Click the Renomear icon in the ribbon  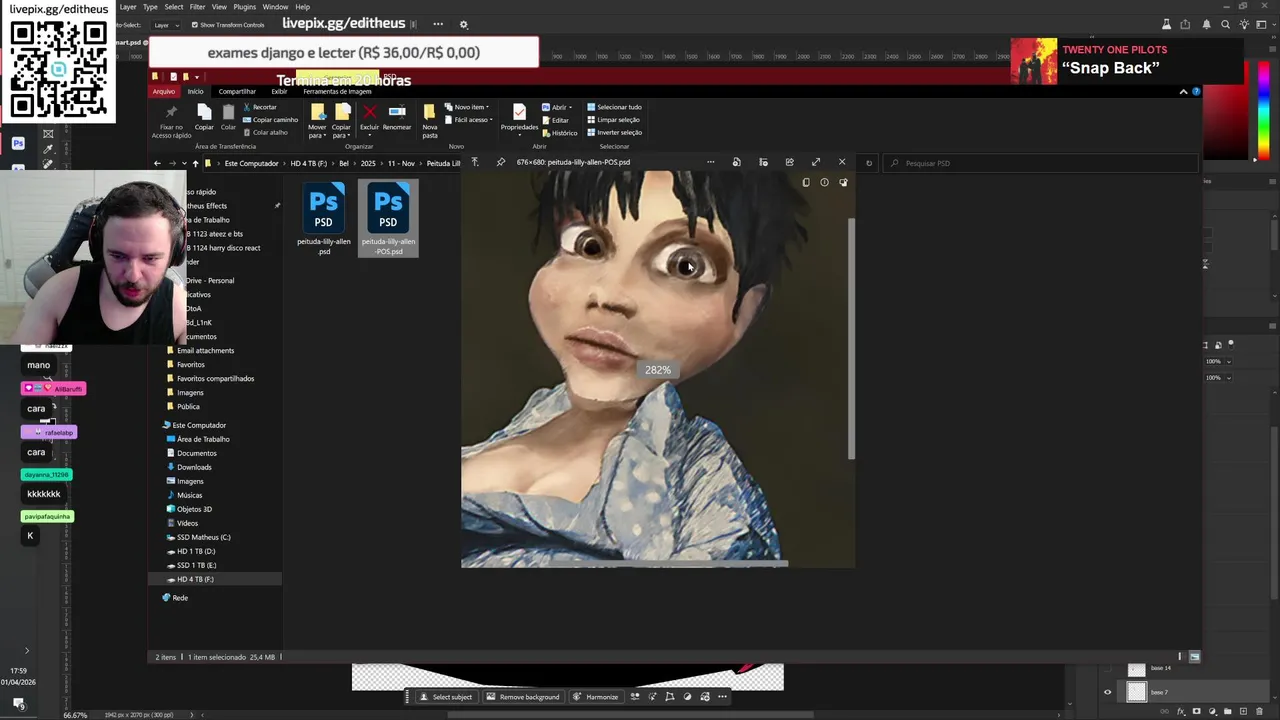(396, 112)
